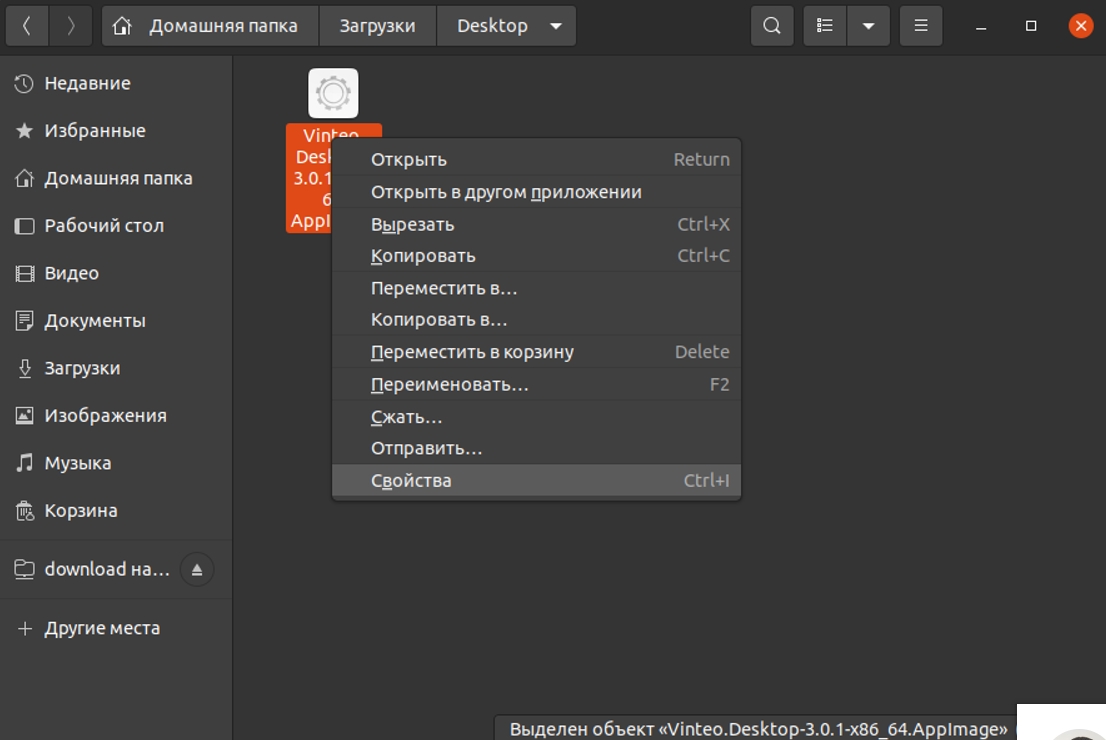Choose Отправить… from the context menu
This screenshot has height=740, width=1106.
click(x=536, y=448)
